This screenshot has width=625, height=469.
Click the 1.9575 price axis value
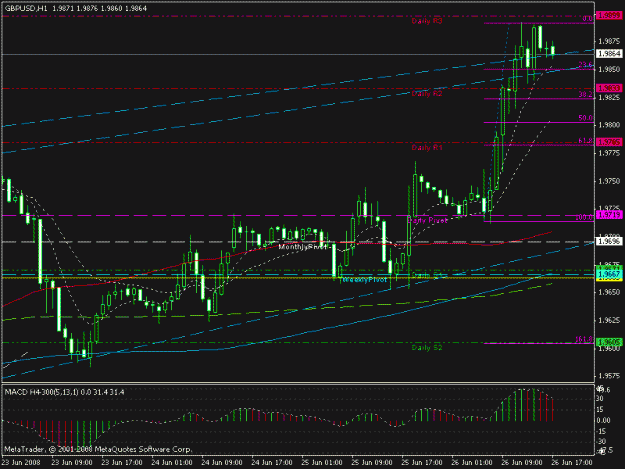pyautogui.click(x=609, y=376)
